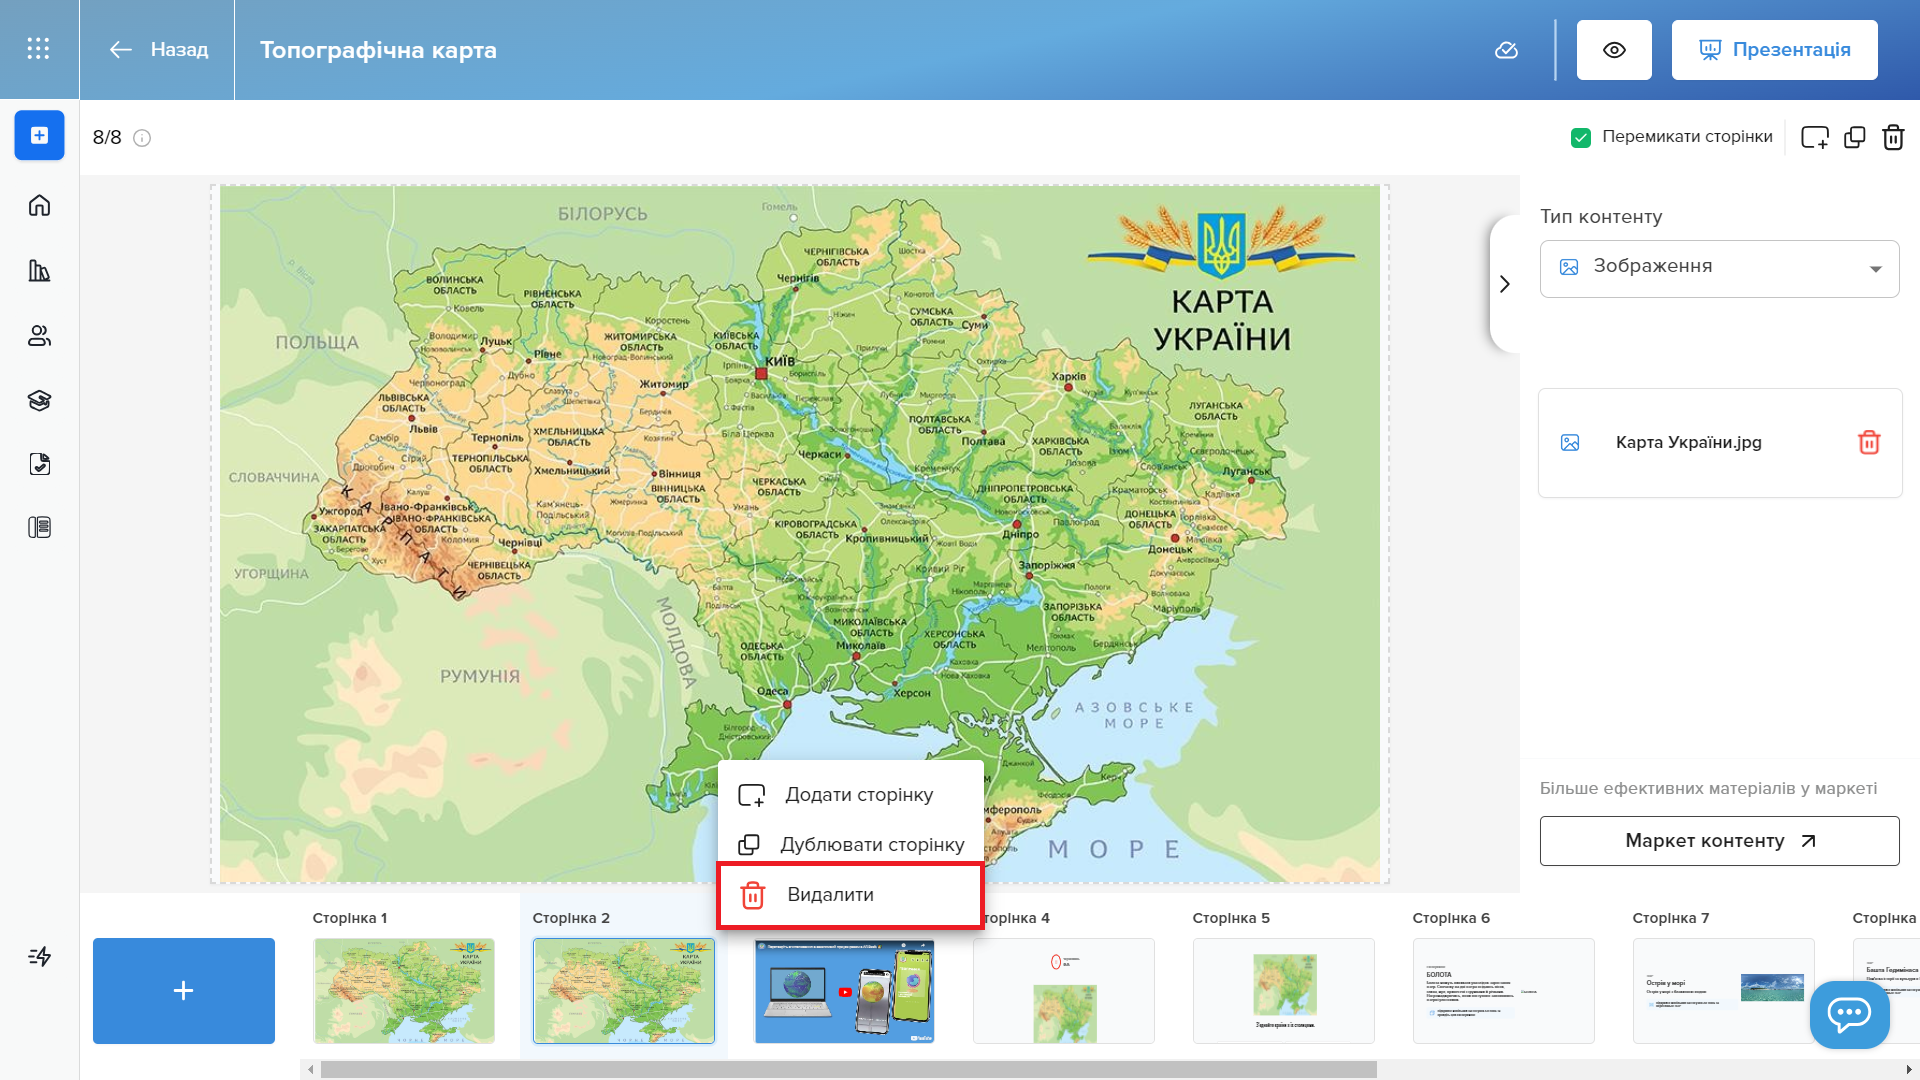Delete Карта України.jpg file with red trash
The image size is (1920, 1080).
point(1868,443)
